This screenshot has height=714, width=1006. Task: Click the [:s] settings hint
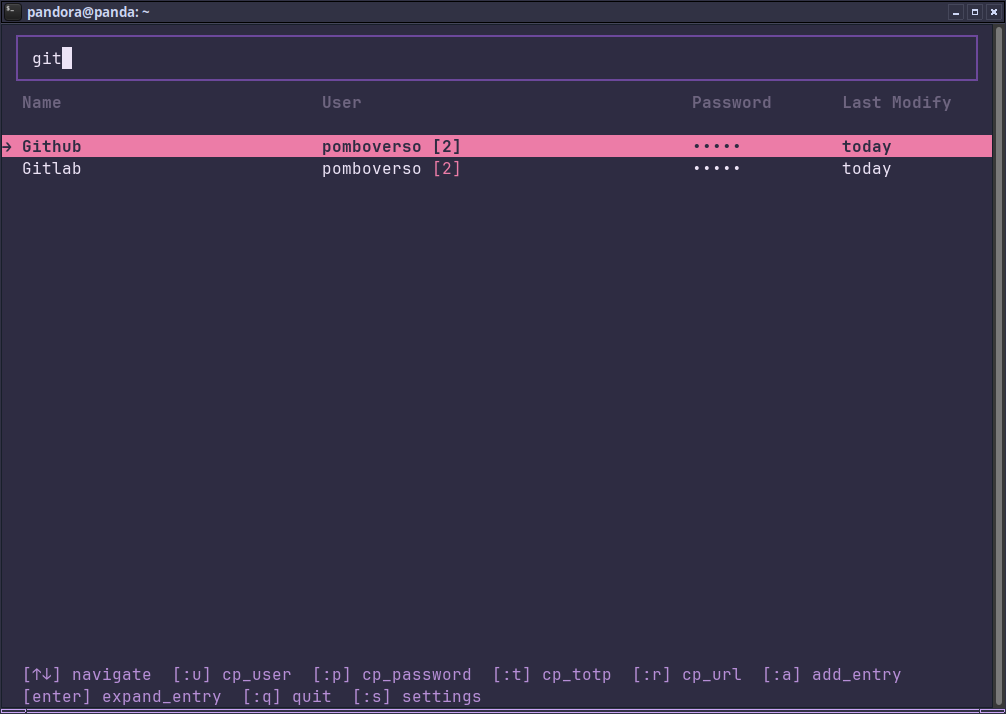[x=417, y=697]
